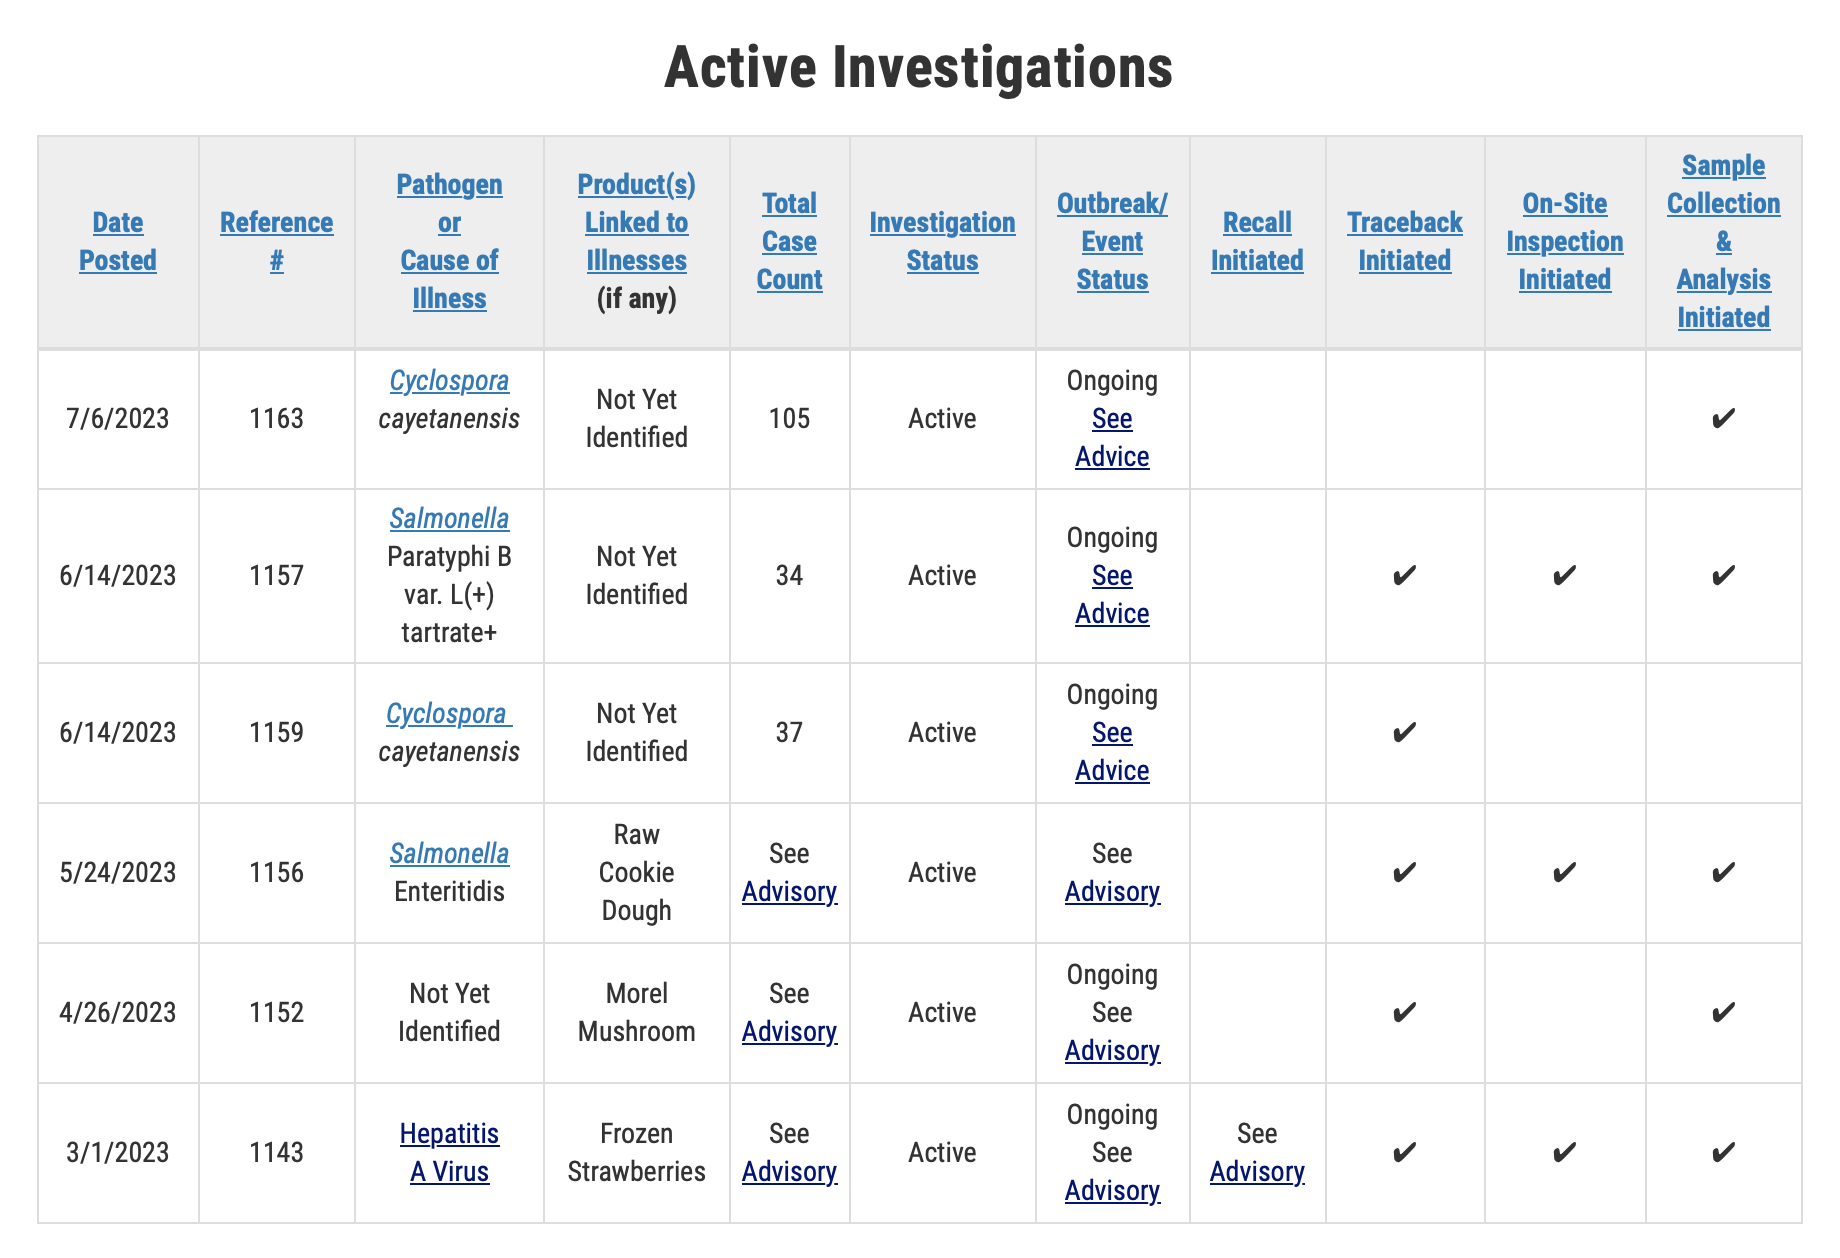This screenshot has height=1258, width=1840.
Task: Open Sample Collection & Analysis Initiated header
Action: (x=1723, y=241)
